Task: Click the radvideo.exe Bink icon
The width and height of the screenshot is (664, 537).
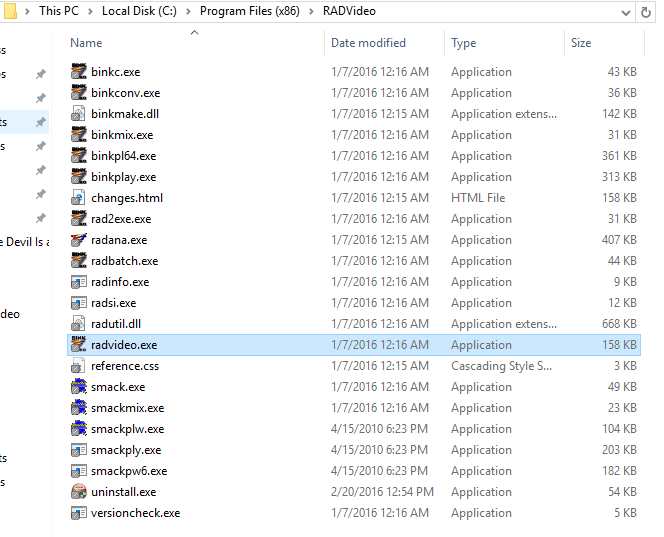Action: [x=79, y=345]
